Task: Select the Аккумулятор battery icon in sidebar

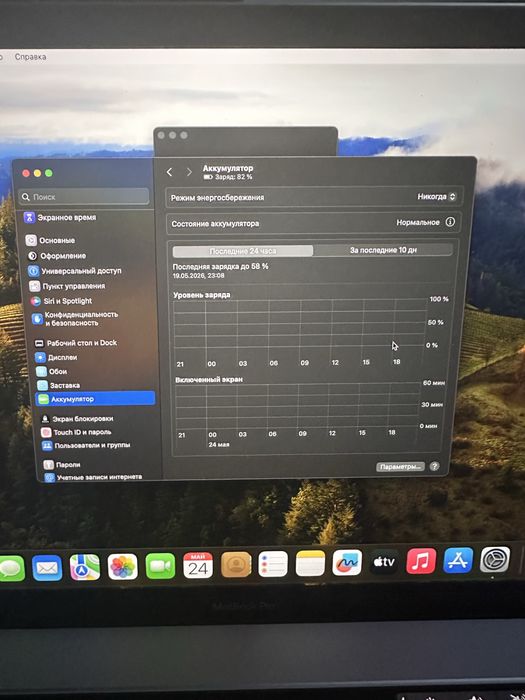Action: (x=43, y=399)
